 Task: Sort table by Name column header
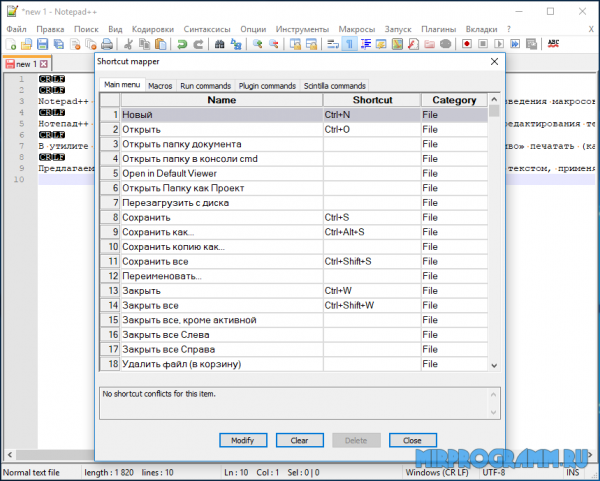pyautogui.click(x=222, y=100)
